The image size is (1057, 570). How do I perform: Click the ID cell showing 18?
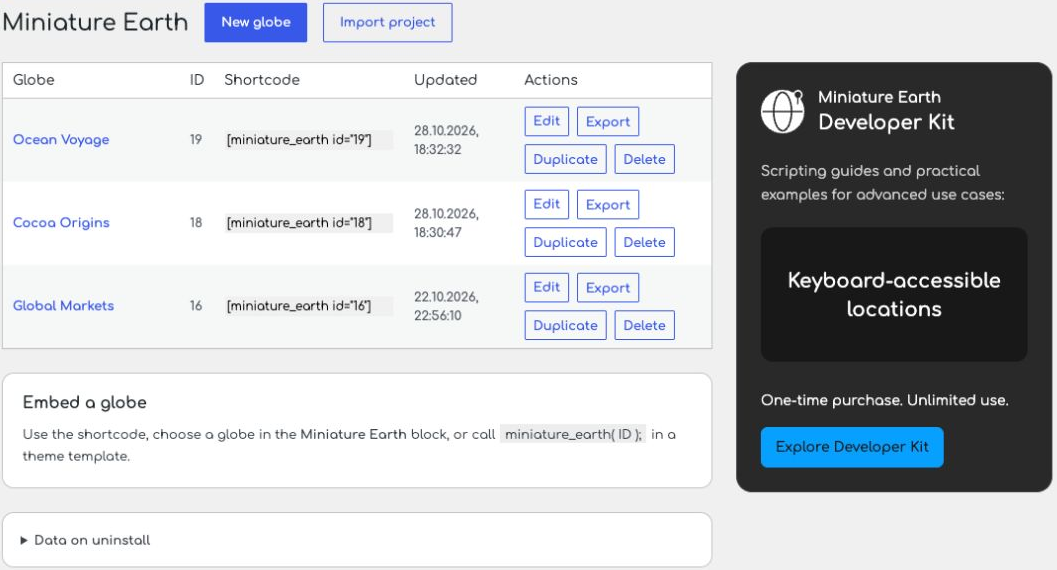click(195, 222)
